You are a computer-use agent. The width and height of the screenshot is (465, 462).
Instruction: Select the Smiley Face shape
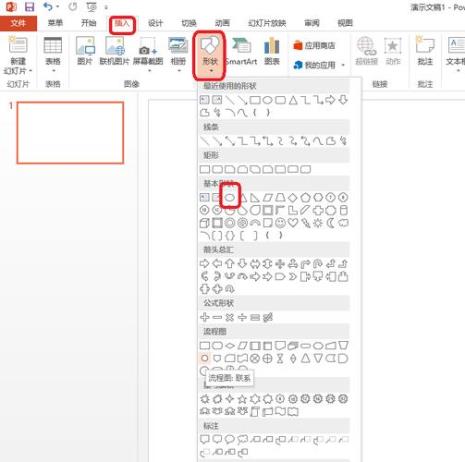[280, 223]
